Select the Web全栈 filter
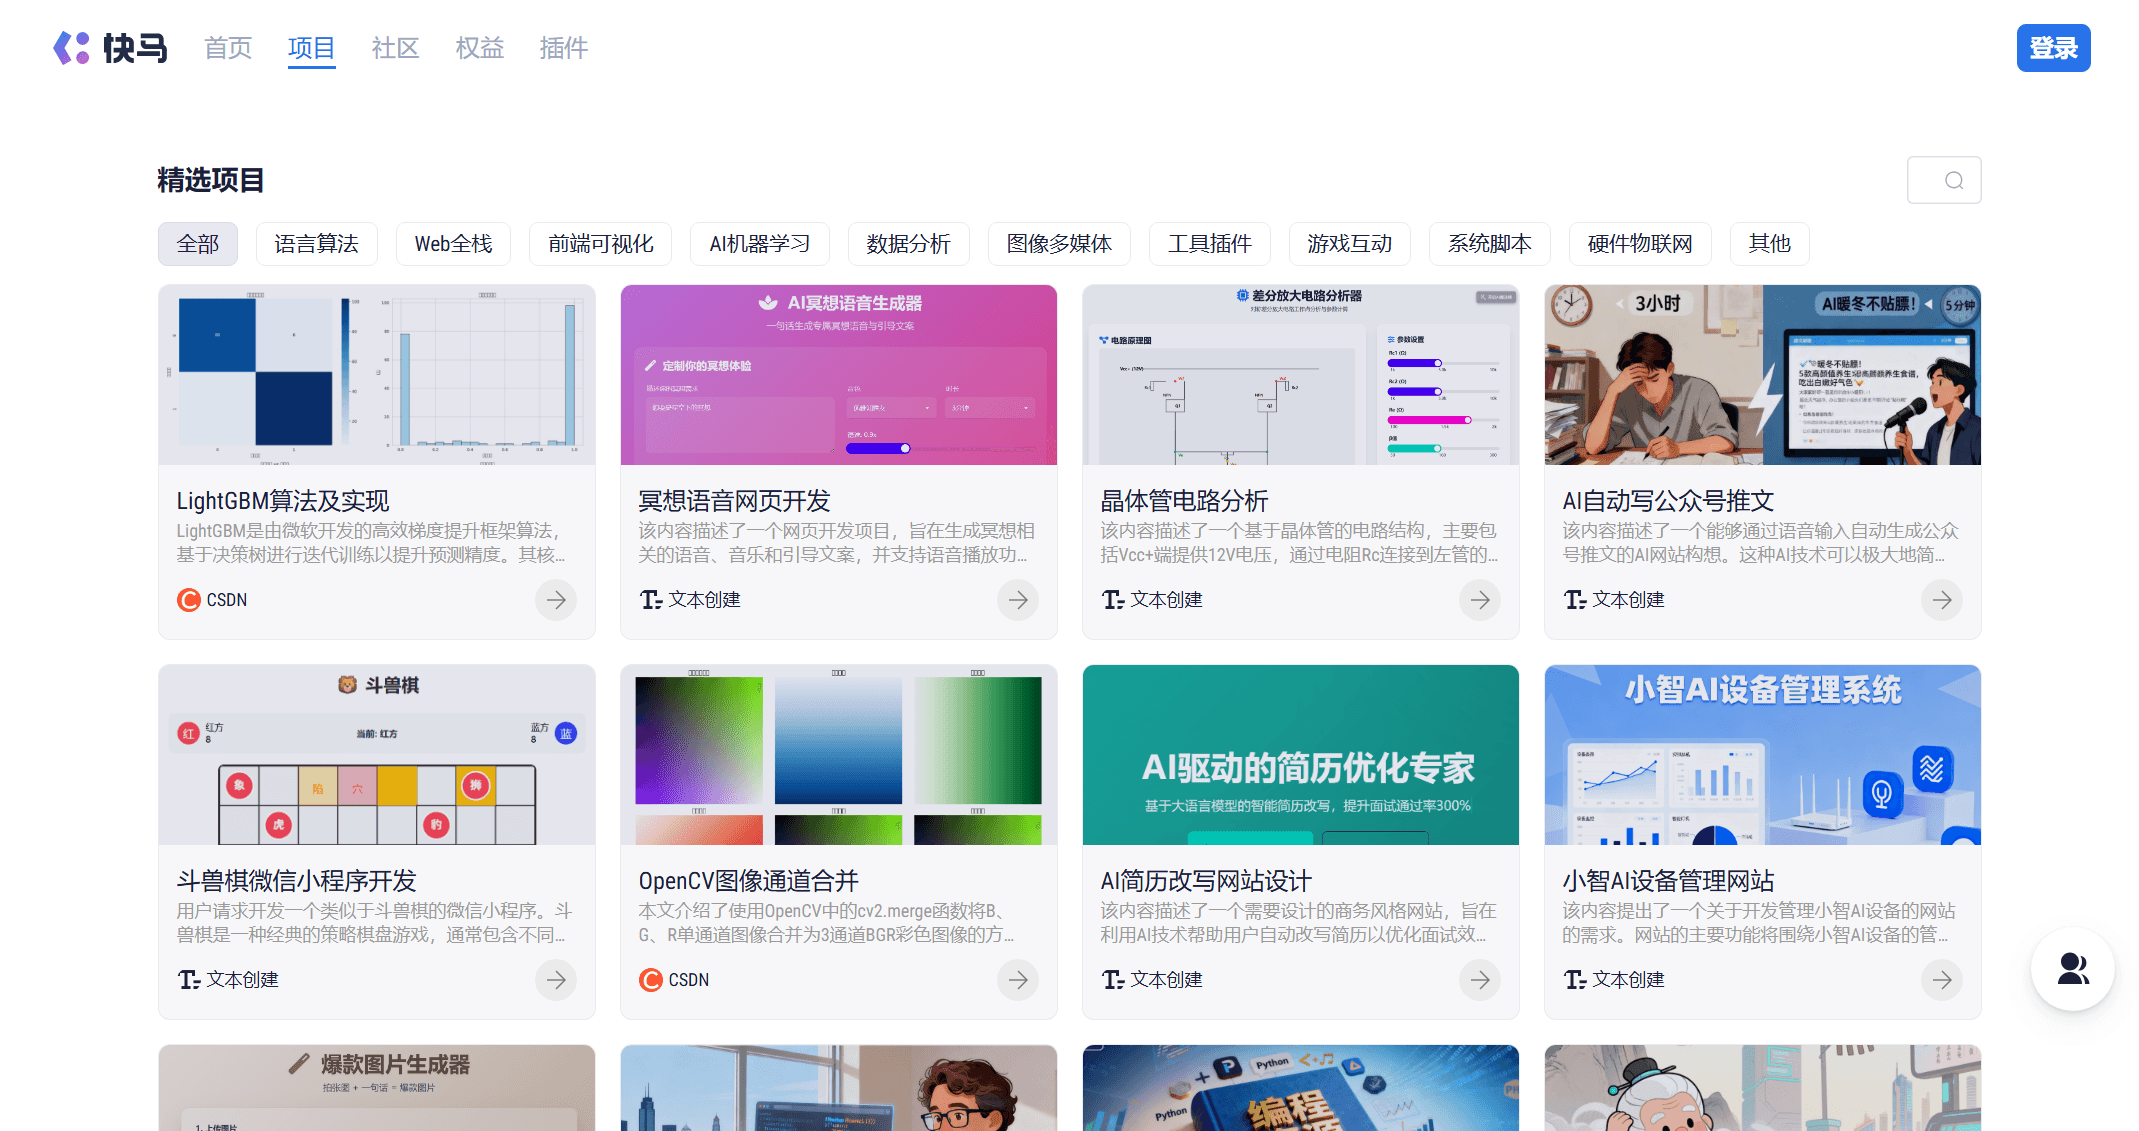Screen dimensions: 2139x1131 [x=453, y=243]
